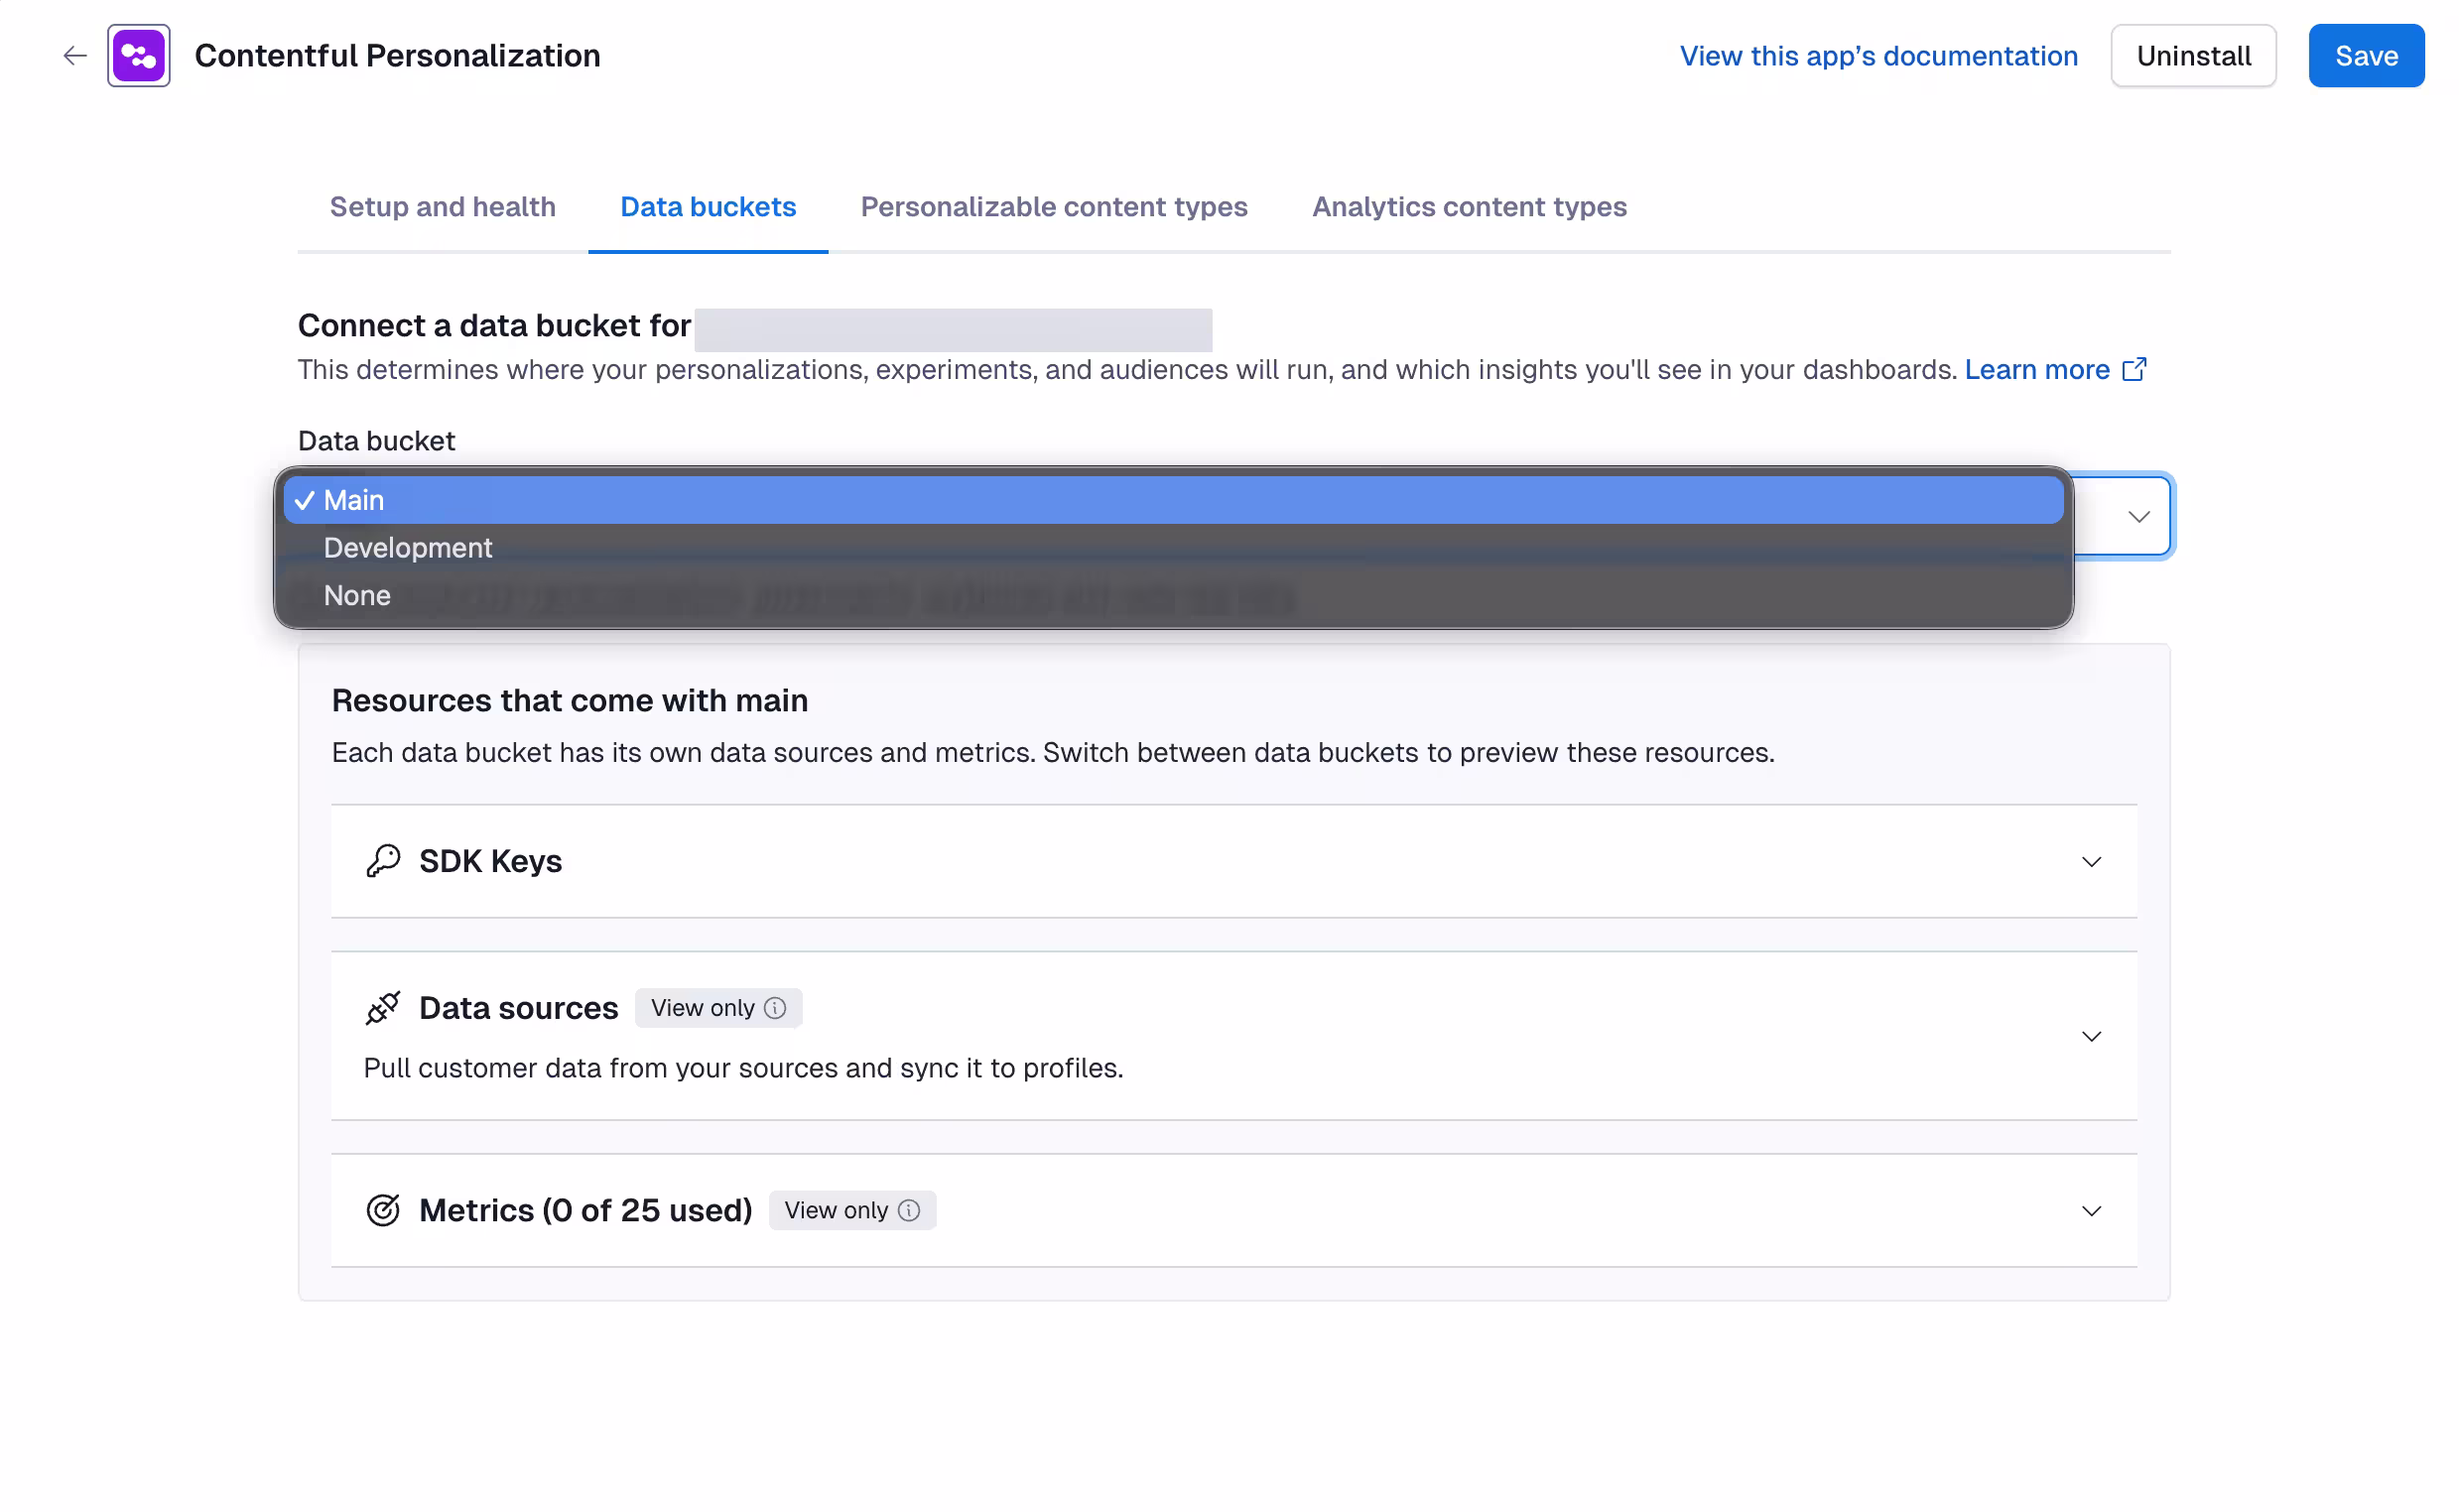Click the Contentful Personalization title text
The image size is (2459, 1512).
[x=397, y=56]
